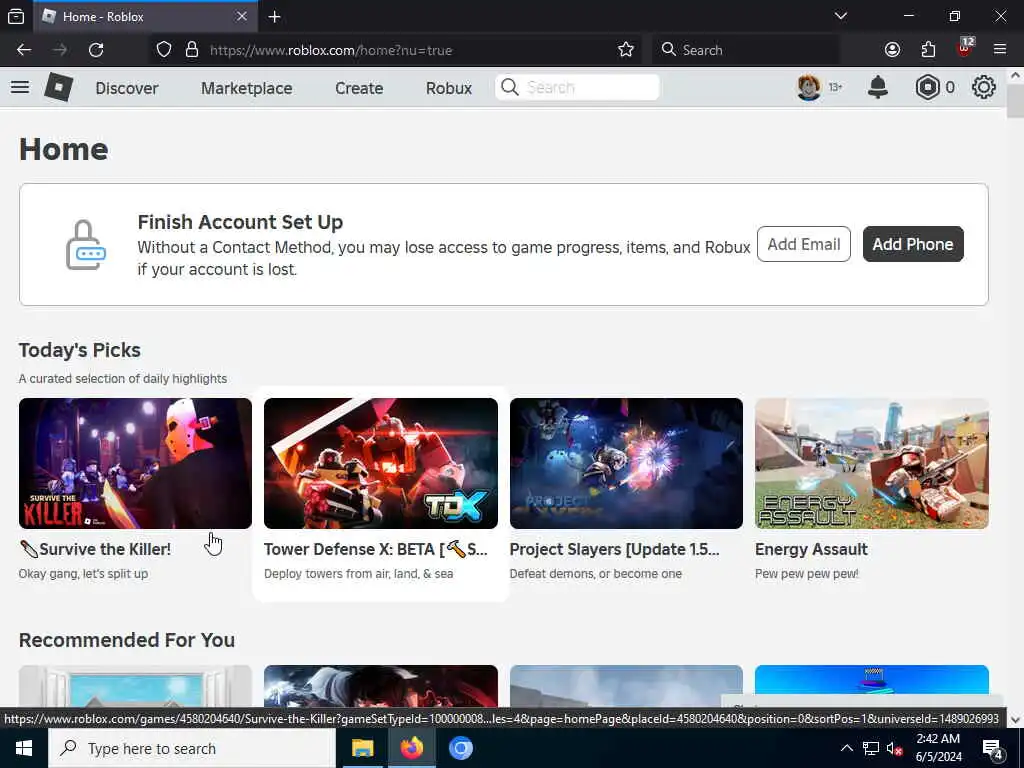
Task: Open the notifications bell
Action: coord(878,87)
